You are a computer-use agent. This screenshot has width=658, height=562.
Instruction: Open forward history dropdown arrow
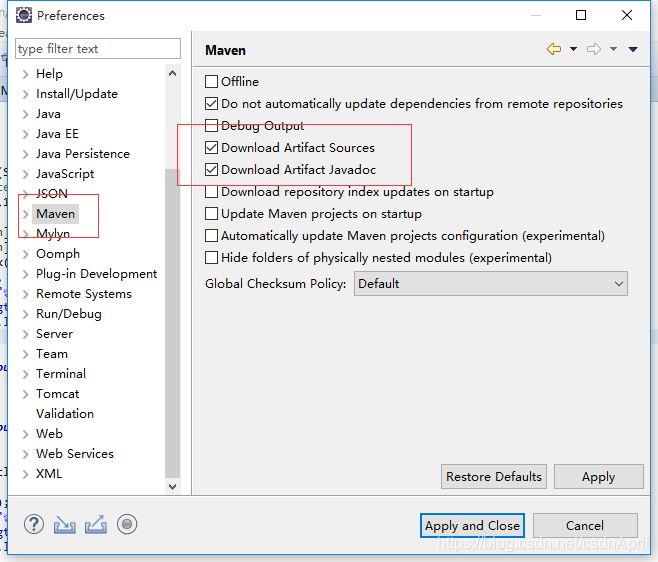tap(613, 49)
